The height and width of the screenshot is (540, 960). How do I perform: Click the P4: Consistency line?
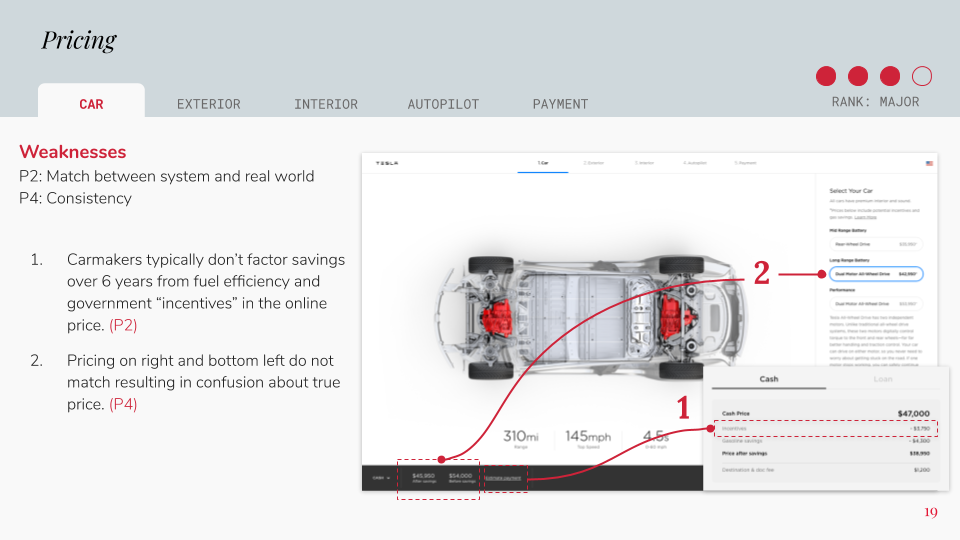[75, 198]
